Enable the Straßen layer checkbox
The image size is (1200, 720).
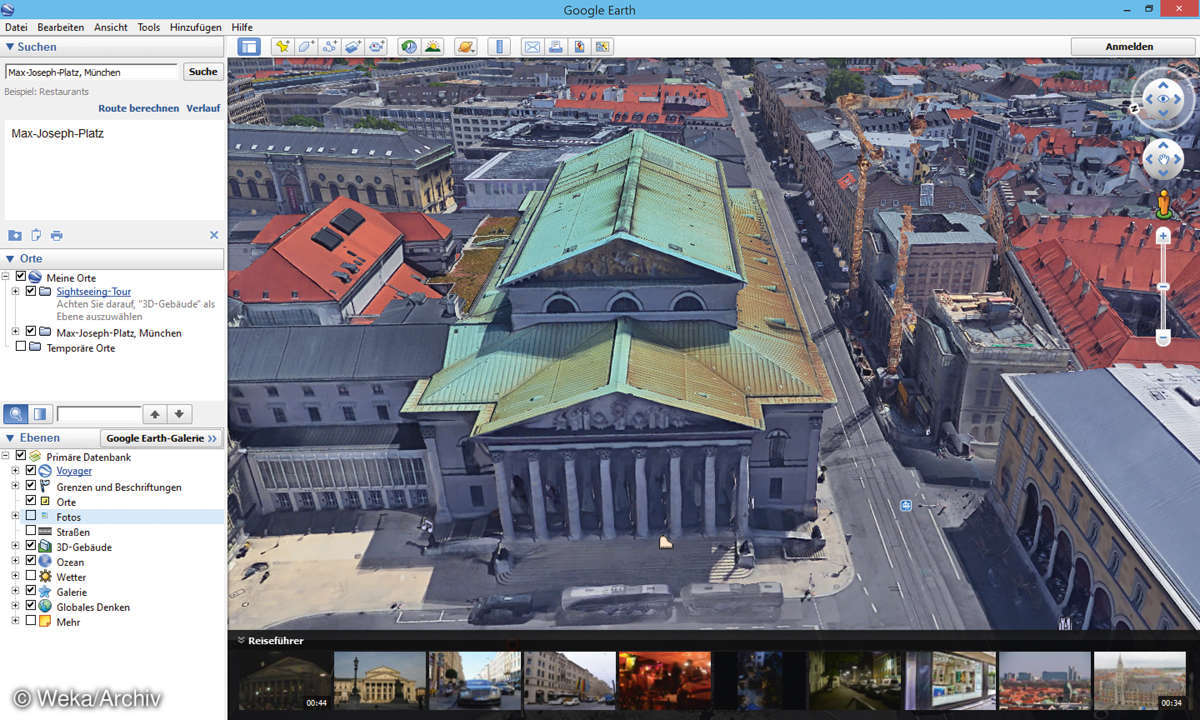pyautogui.click(x=31, y=531)
